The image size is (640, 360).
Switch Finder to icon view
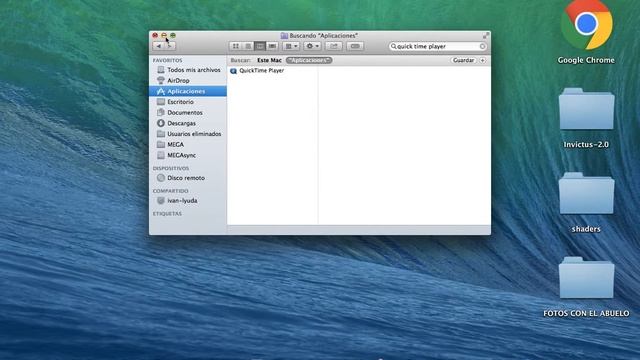[236, 46]
